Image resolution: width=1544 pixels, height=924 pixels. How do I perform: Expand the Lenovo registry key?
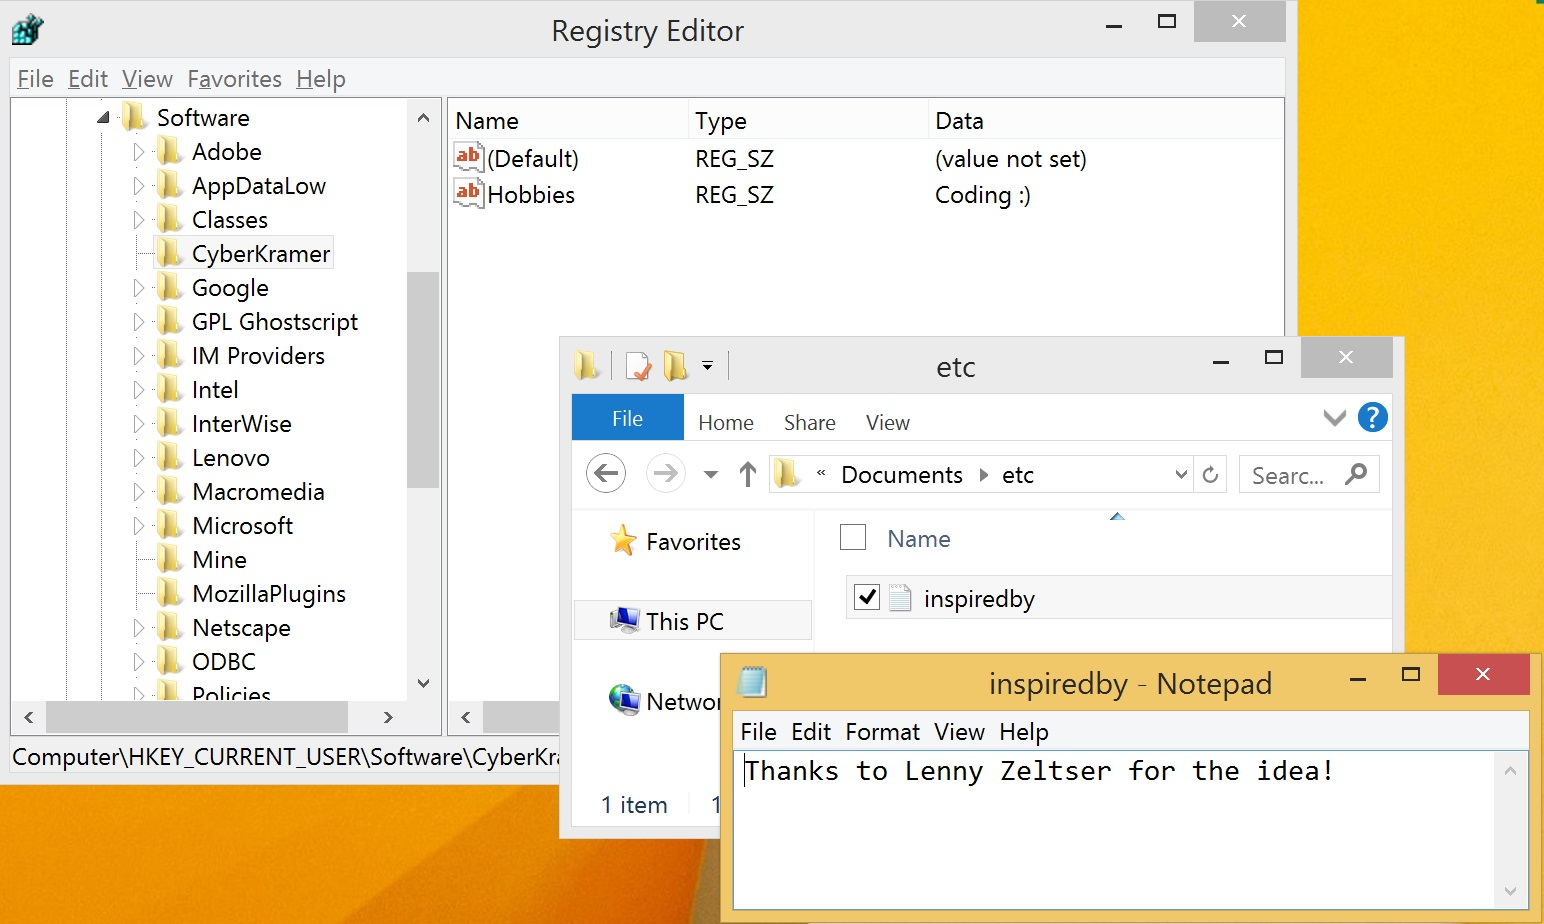click(x=139, y=458)
